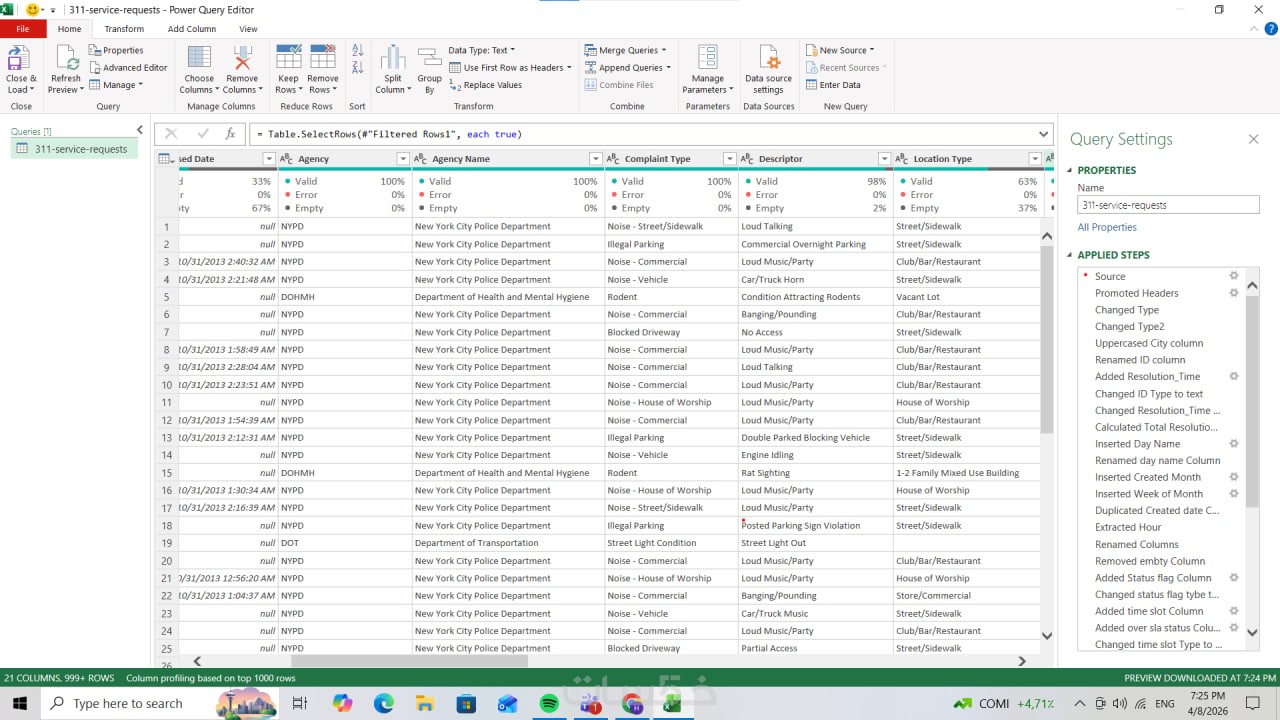Confirm the formula with the checkmark icon
The height and width of the screenshot is (720, 1280).
pyautogui.click(x=203, y=133)
